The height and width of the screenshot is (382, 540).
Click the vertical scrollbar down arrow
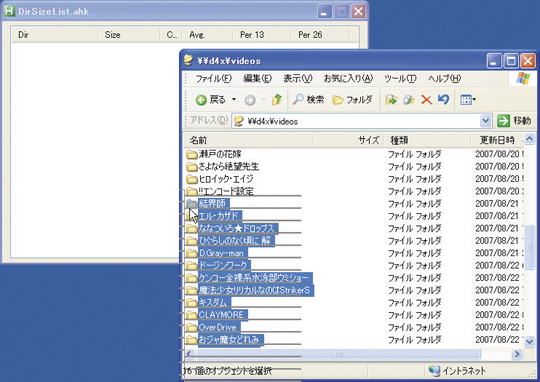click(x=530, y=341)
